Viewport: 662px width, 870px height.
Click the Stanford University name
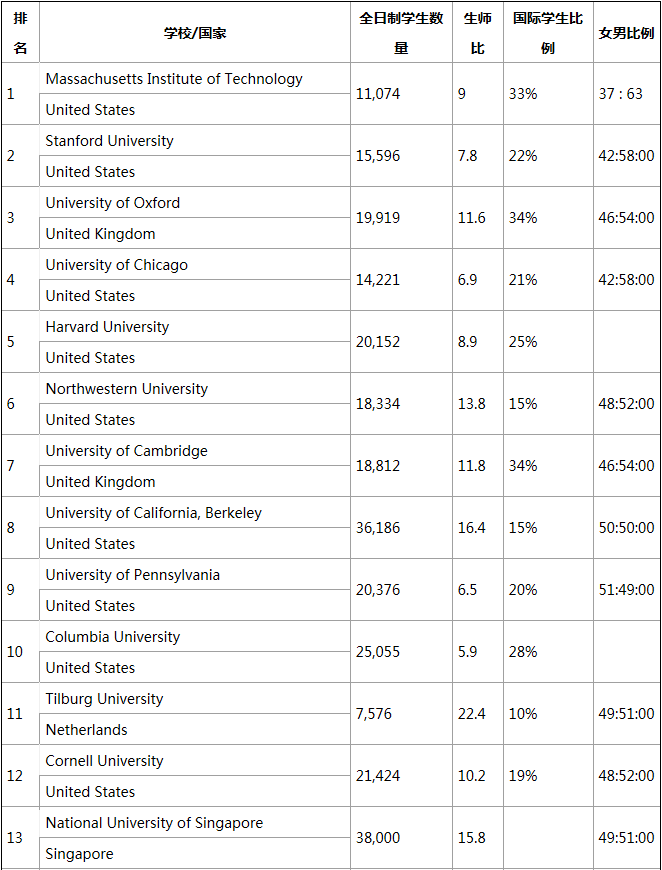point(109,141)
